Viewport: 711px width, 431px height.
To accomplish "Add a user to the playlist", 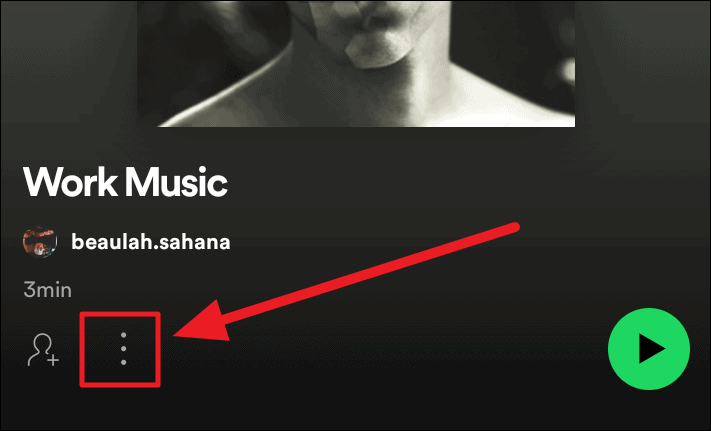I will point(43,349).
